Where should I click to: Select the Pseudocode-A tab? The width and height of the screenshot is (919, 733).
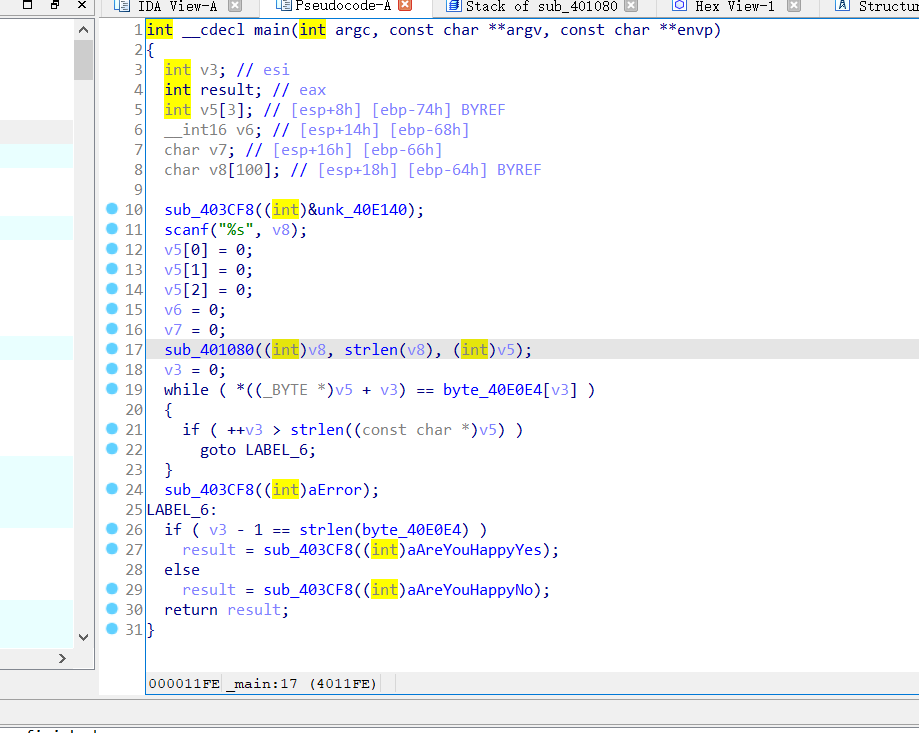342,6
